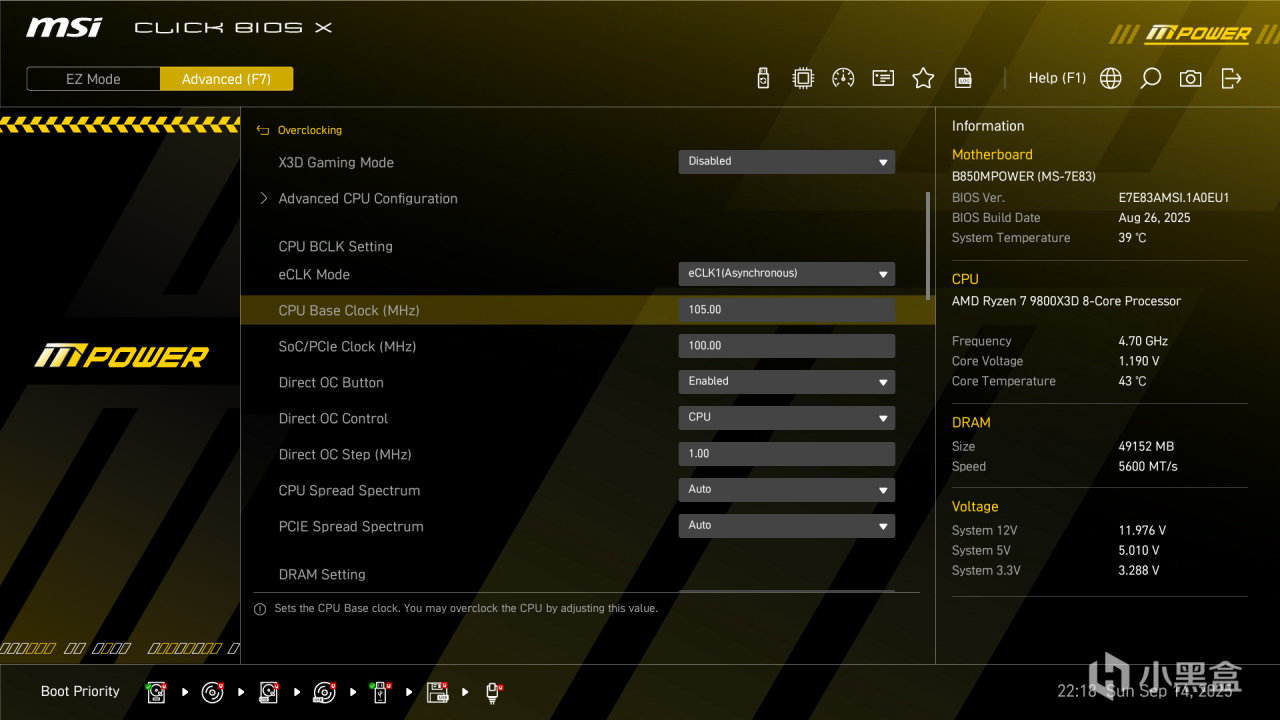This screenshot has height=720, width=1280.
Task: Open the M-Flash USB update icon
Action: (763, 78)
